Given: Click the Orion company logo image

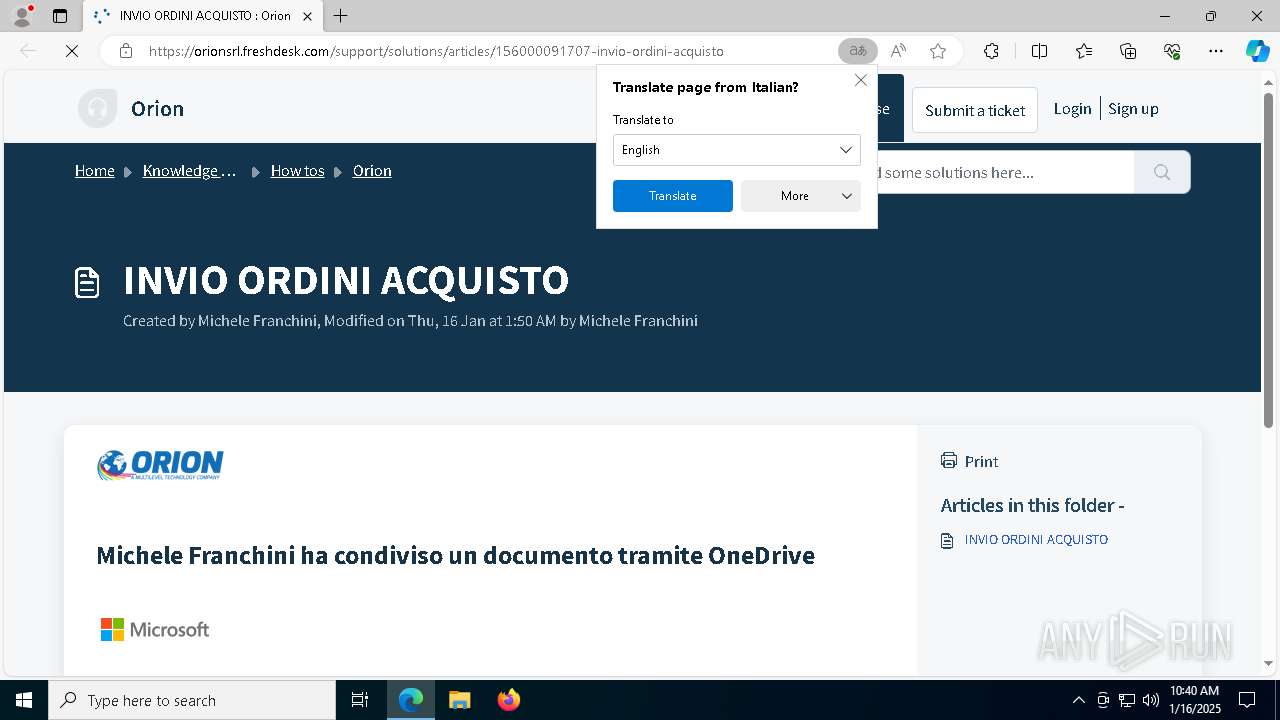Looking at the screenshot, I should click(x=160, y=465).
